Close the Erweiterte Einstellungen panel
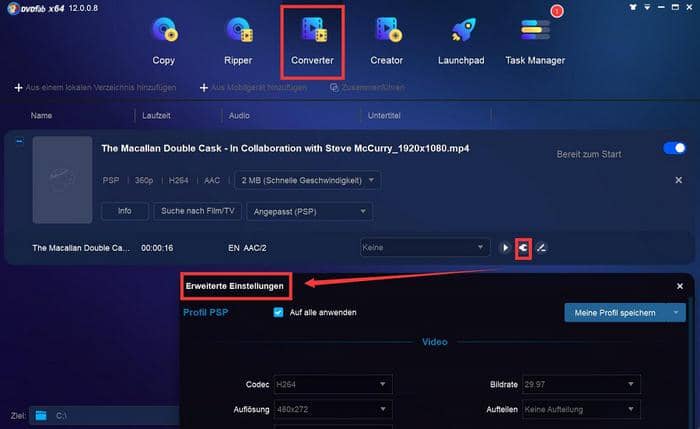 click(x=679, y=286)
